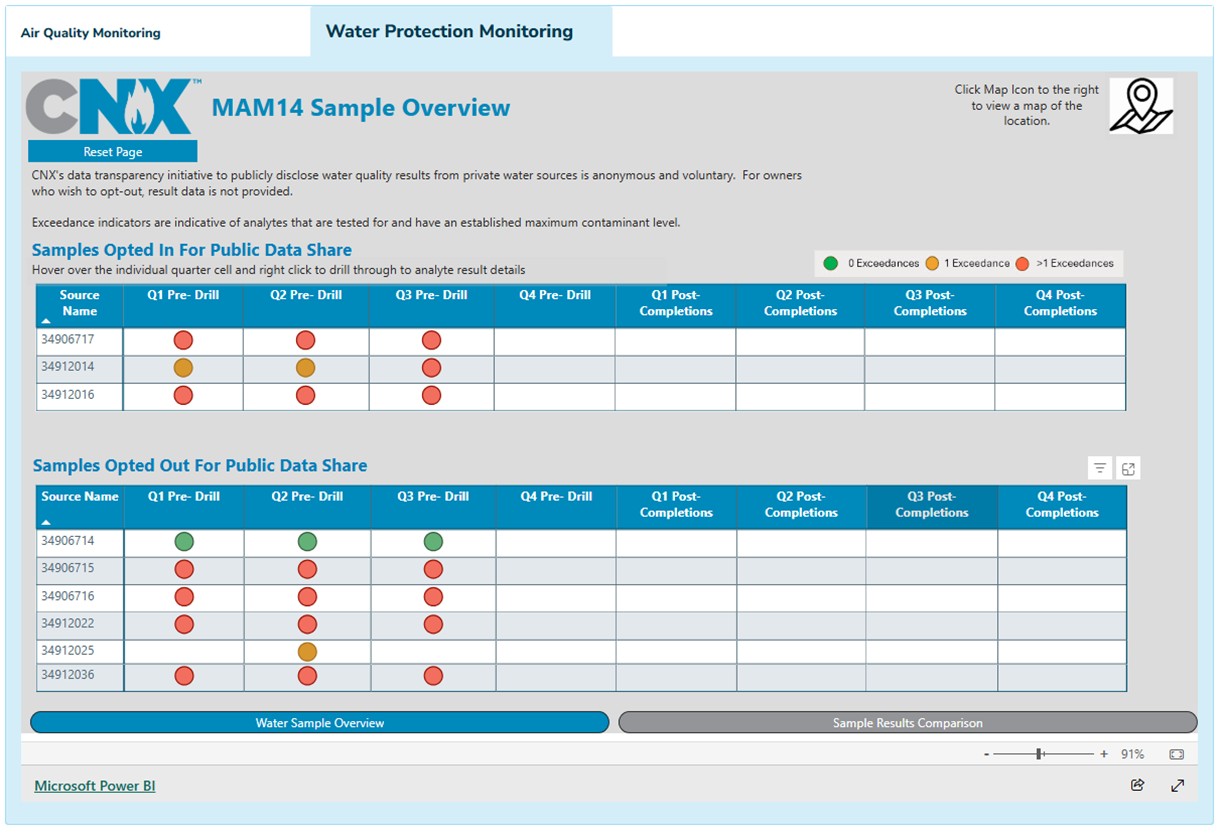Click the map location icon
Screen dimensions: 1221x834
pos(1140,105)
